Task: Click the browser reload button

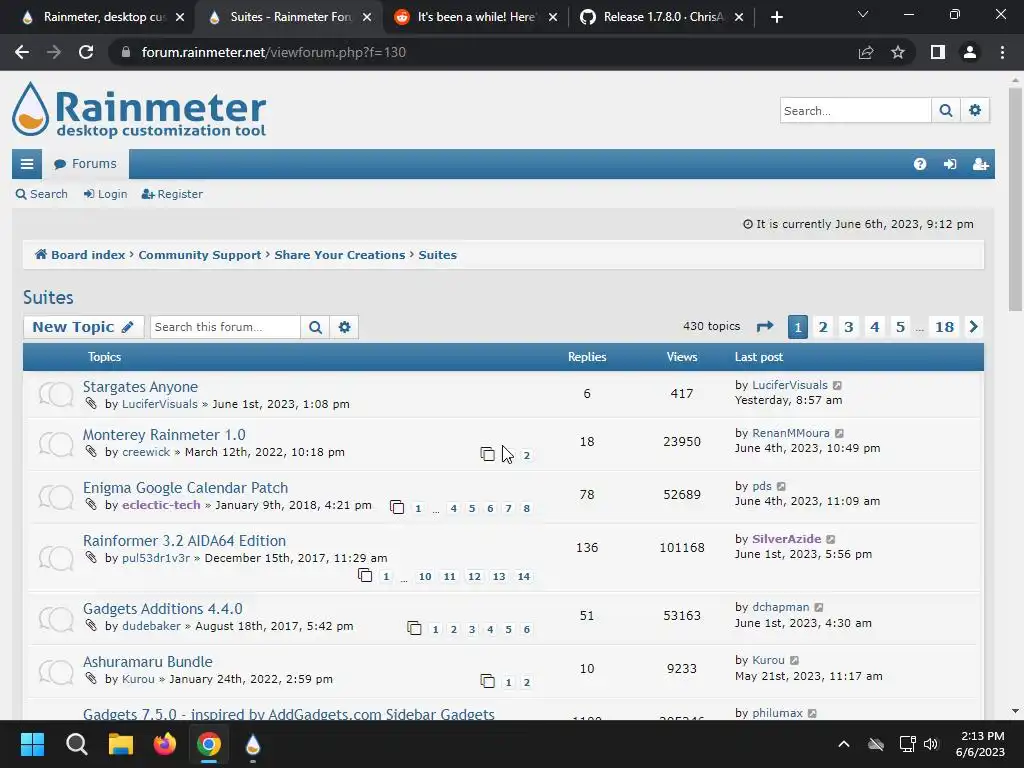Action: [86, 52]
